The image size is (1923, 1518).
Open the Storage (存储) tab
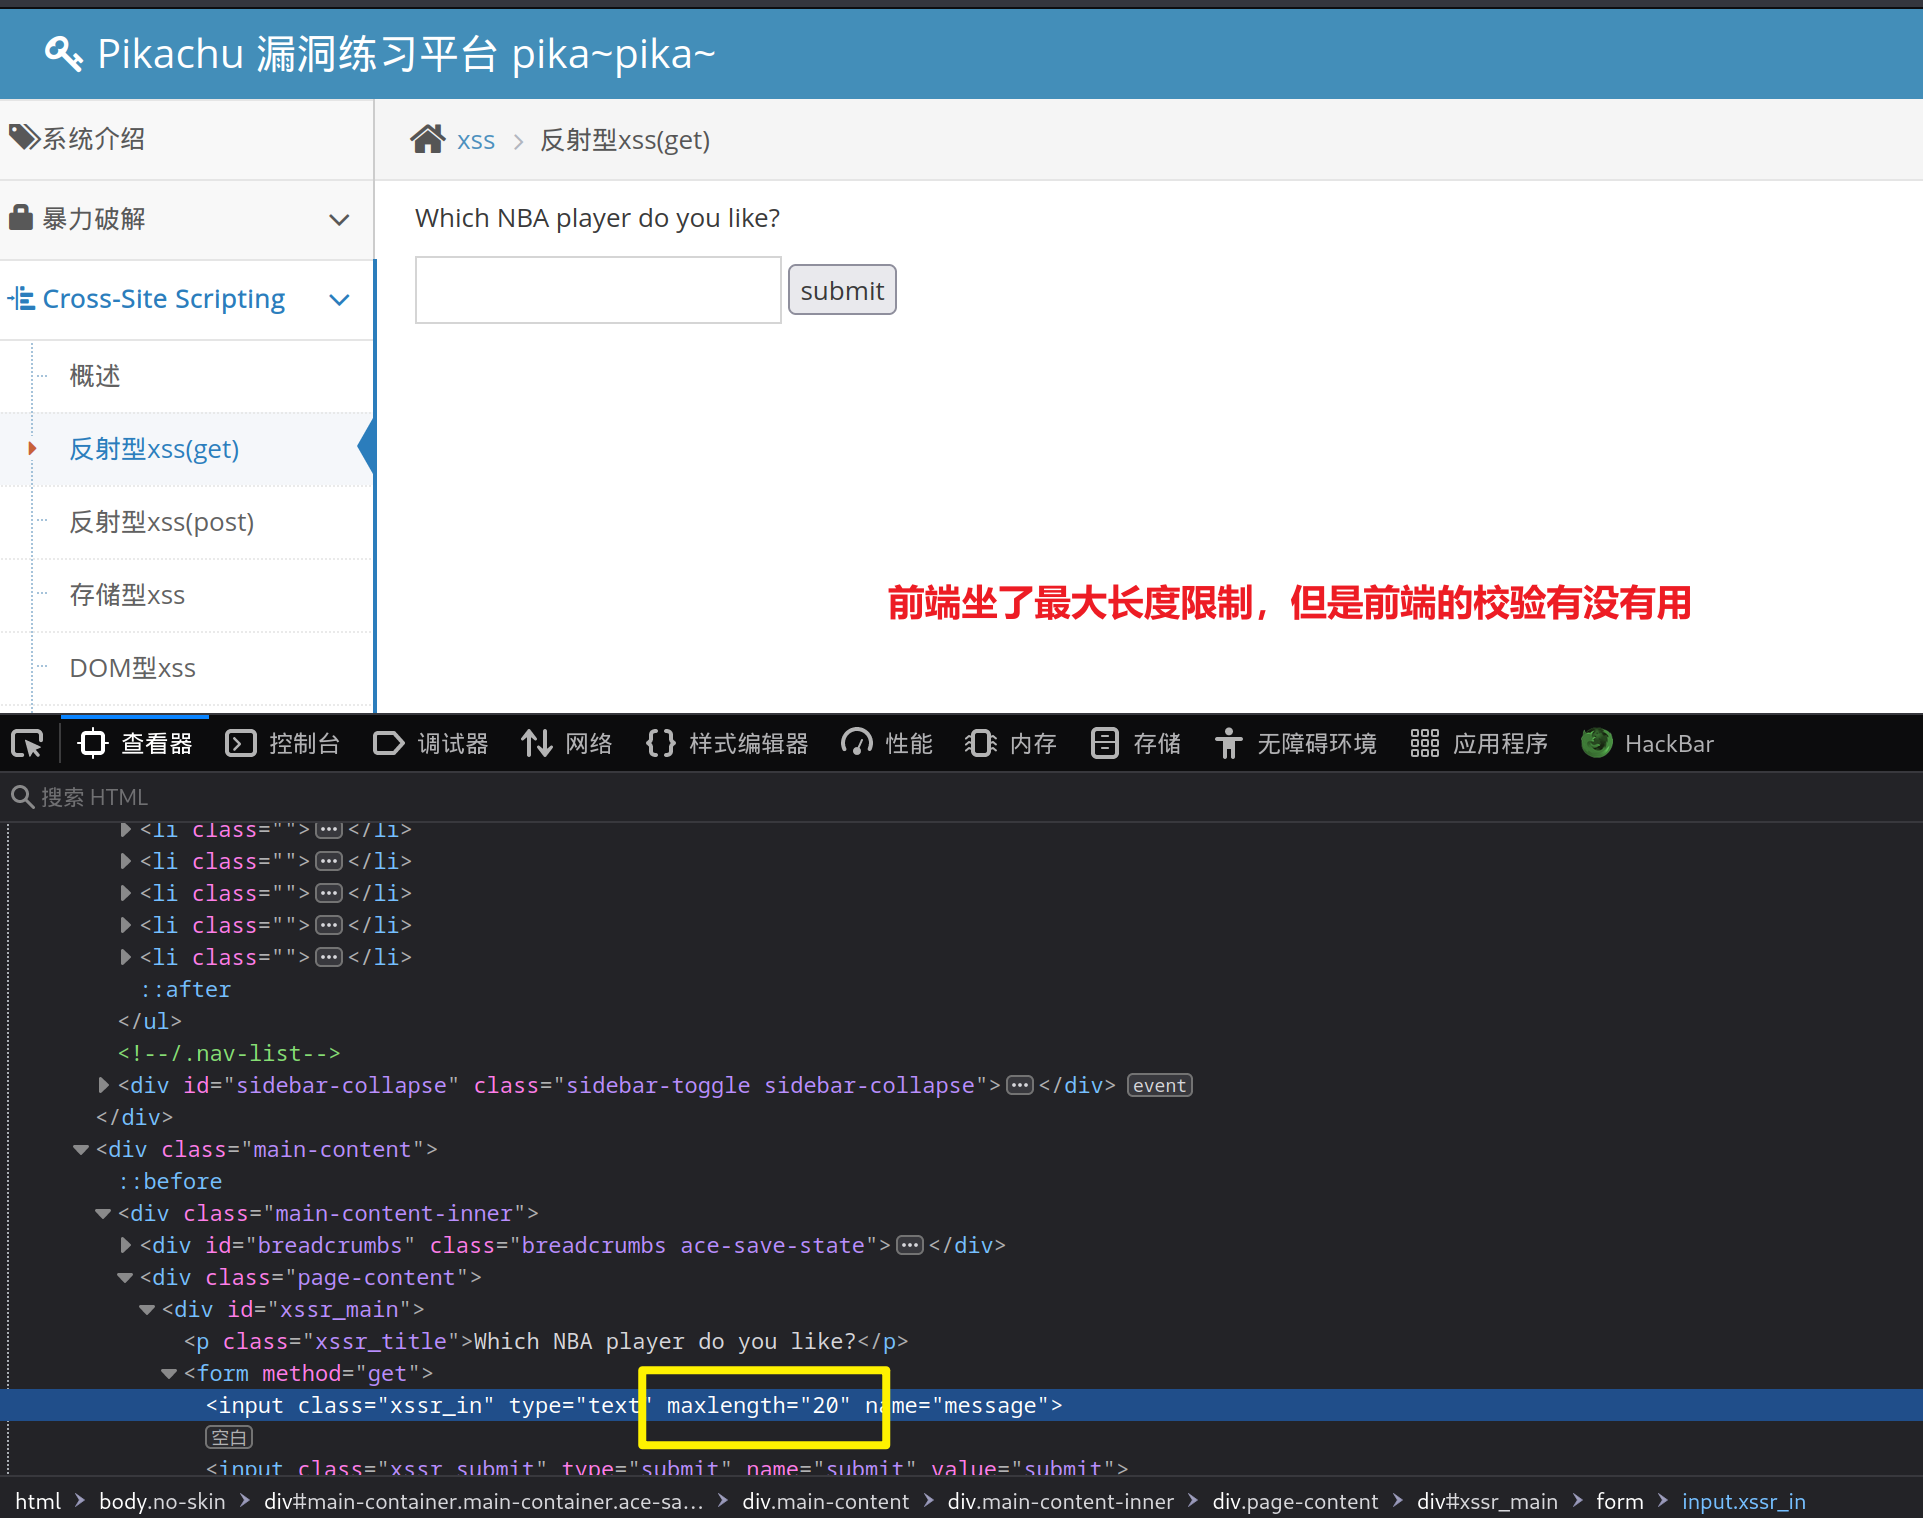click(x=1135, y=744)
